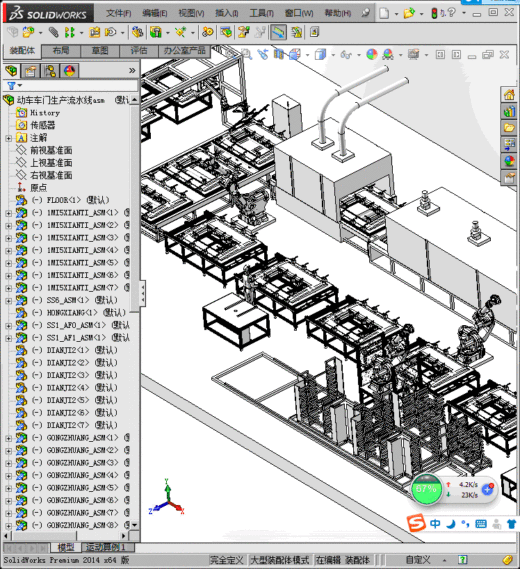This screenshot has width=520, height=569.
Task: Expand the GONGZHUANG_ASM<1> tree node
Action: tap(8, 438)
